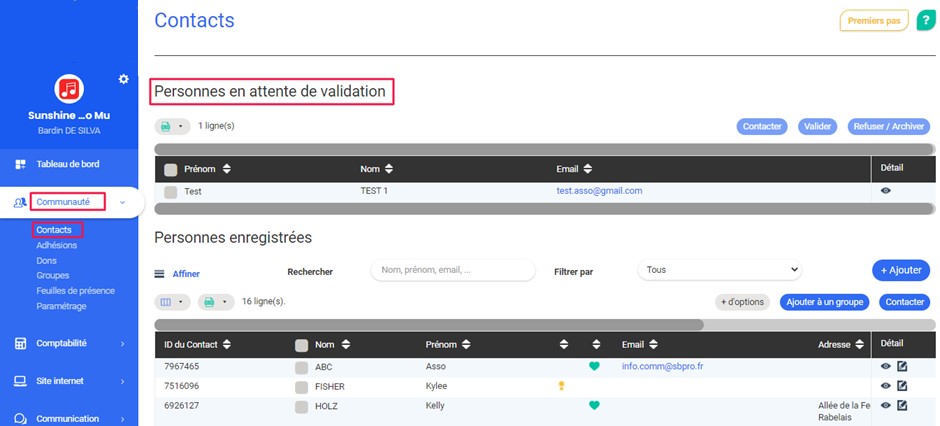Screen dimensions: 940x426
Task: Tick the checkbox for FISHER row
Action: [301, 386]
